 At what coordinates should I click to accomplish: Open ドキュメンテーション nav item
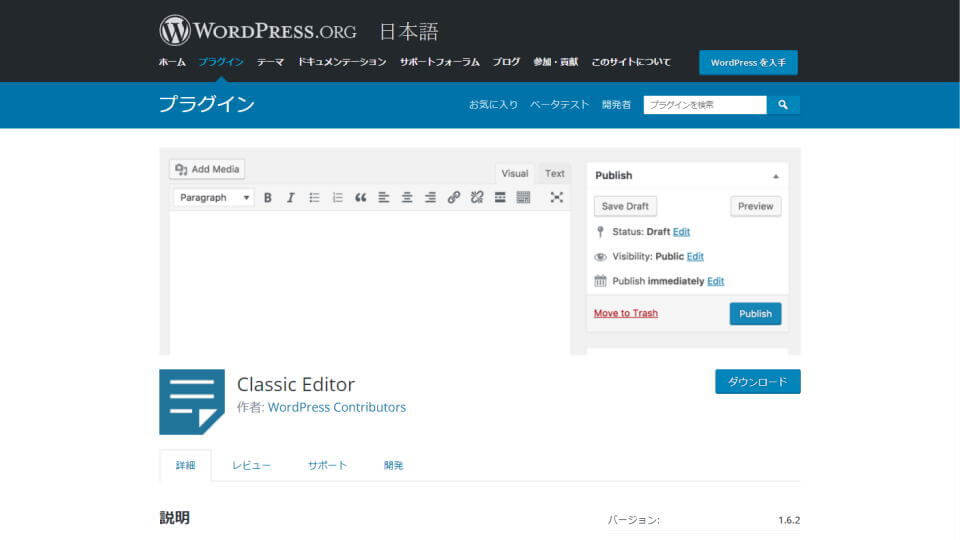click(x=342, y=62)
